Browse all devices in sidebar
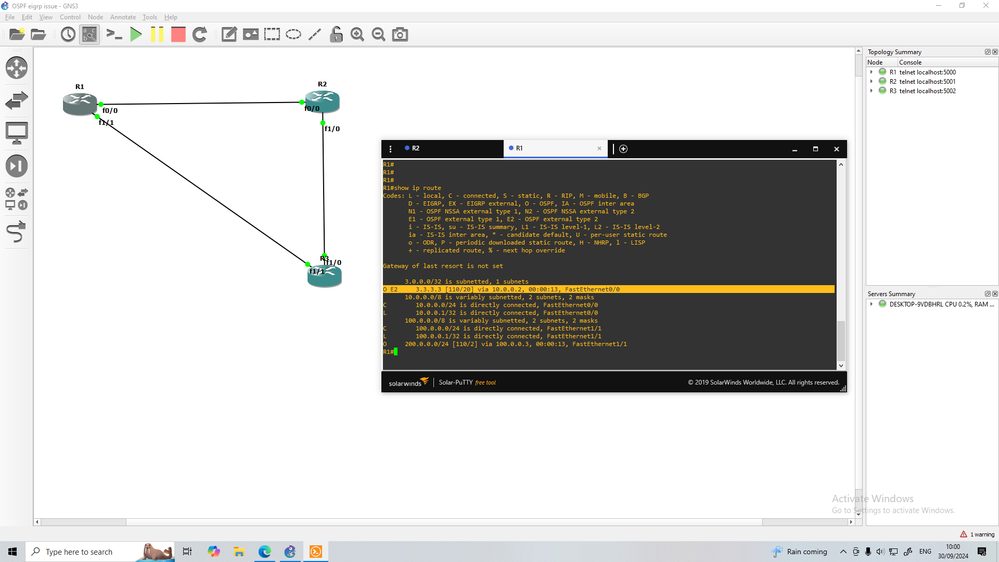Image resolution: width=999 pixels, height=562 pixels. coord(17,199)
